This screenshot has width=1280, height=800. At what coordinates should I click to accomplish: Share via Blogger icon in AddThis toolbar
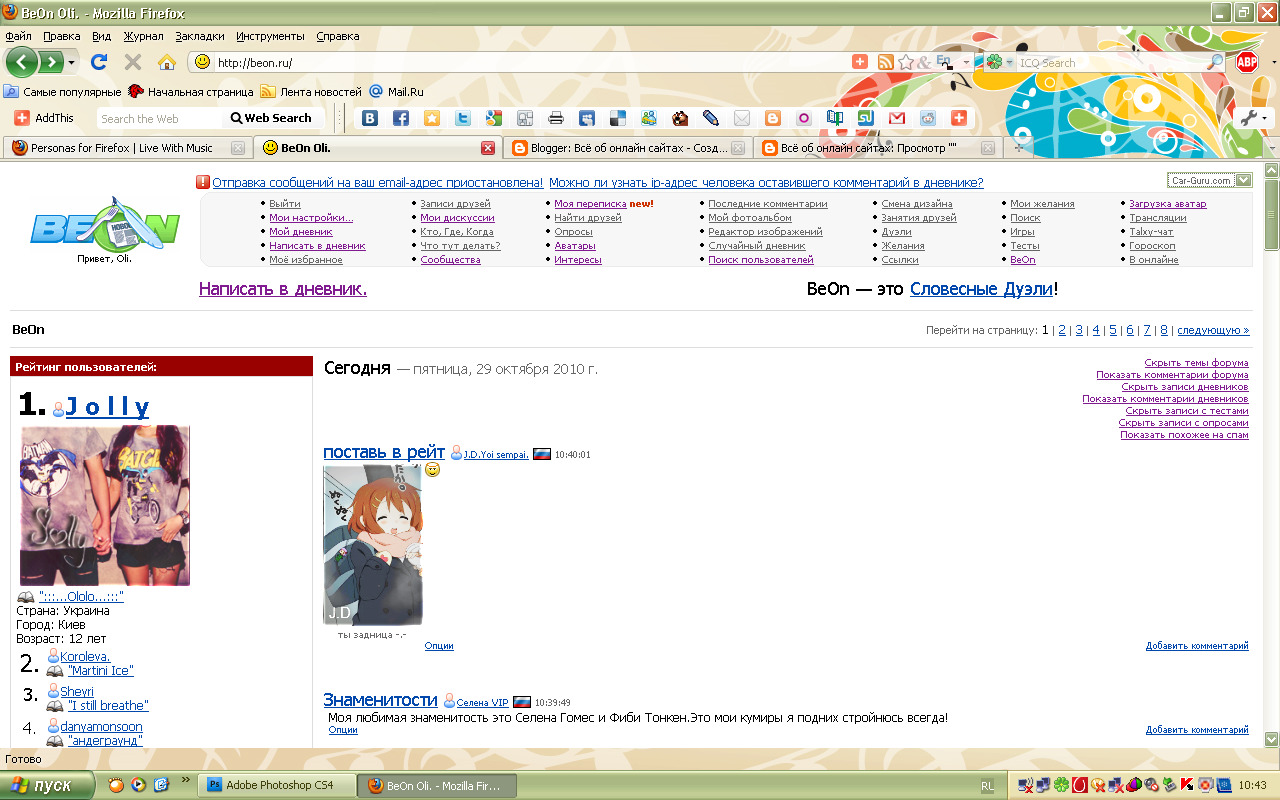(772, 118)
